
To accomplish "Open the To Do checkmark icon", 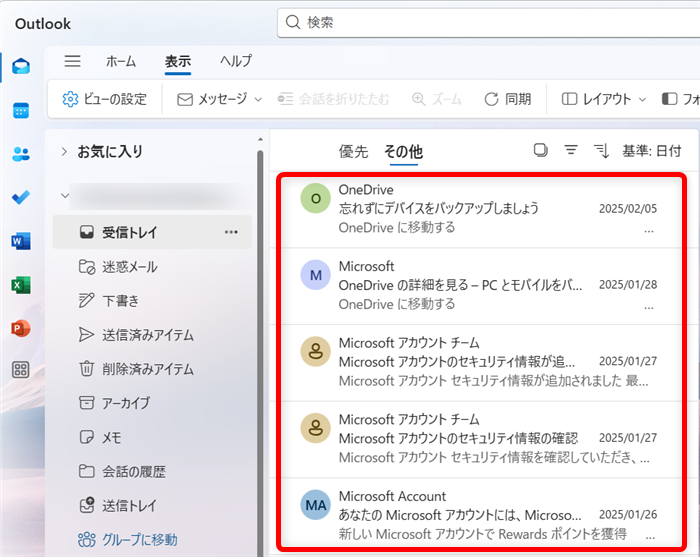I will [x=21, y=197].
